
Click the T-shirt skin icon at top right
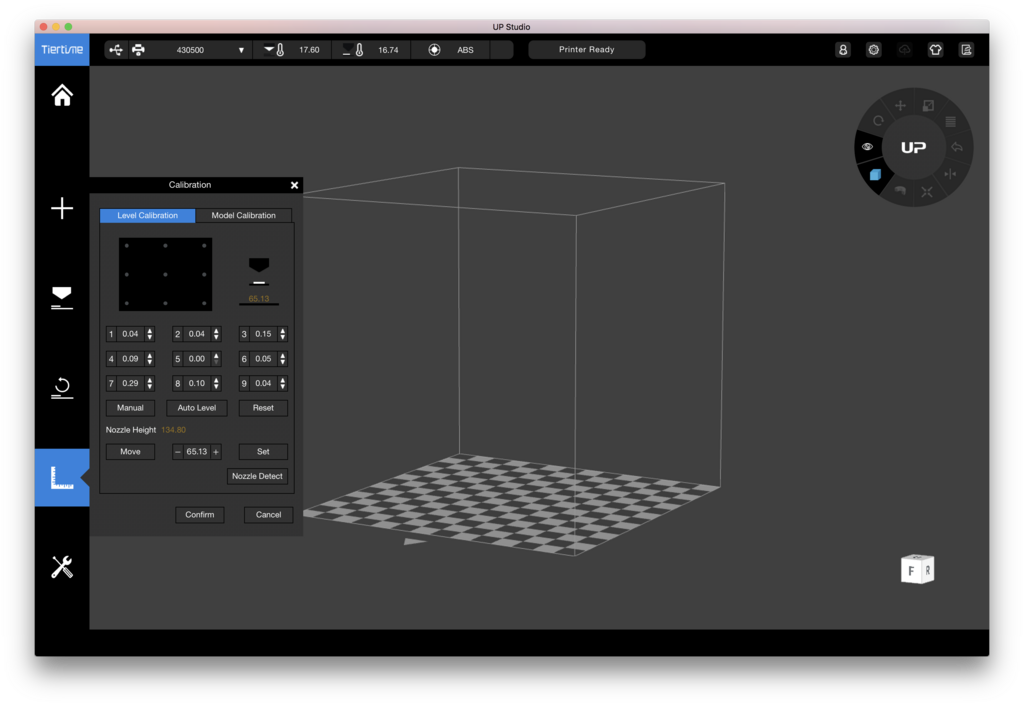(935, 50)
